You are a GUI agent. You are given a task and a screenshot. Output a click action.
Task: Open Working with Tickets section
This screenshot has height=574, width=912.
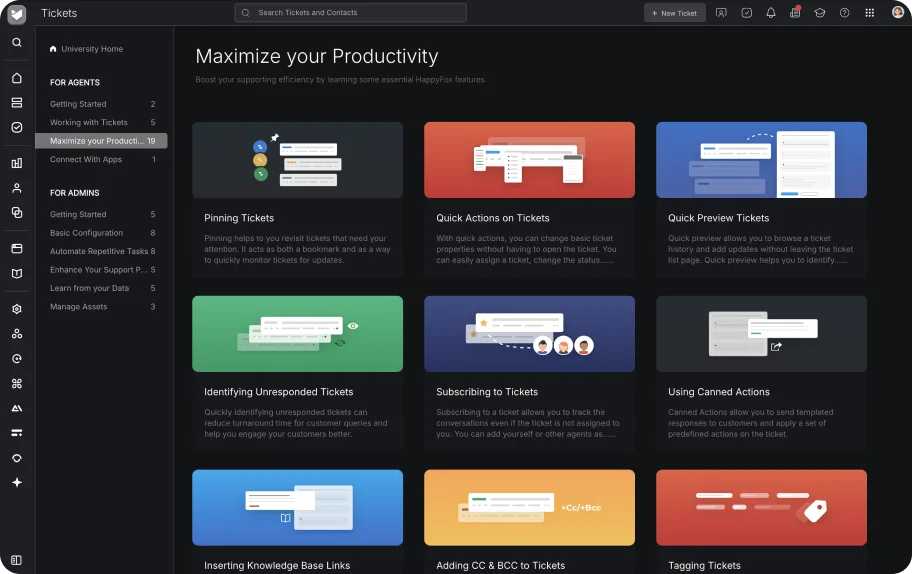101,123
